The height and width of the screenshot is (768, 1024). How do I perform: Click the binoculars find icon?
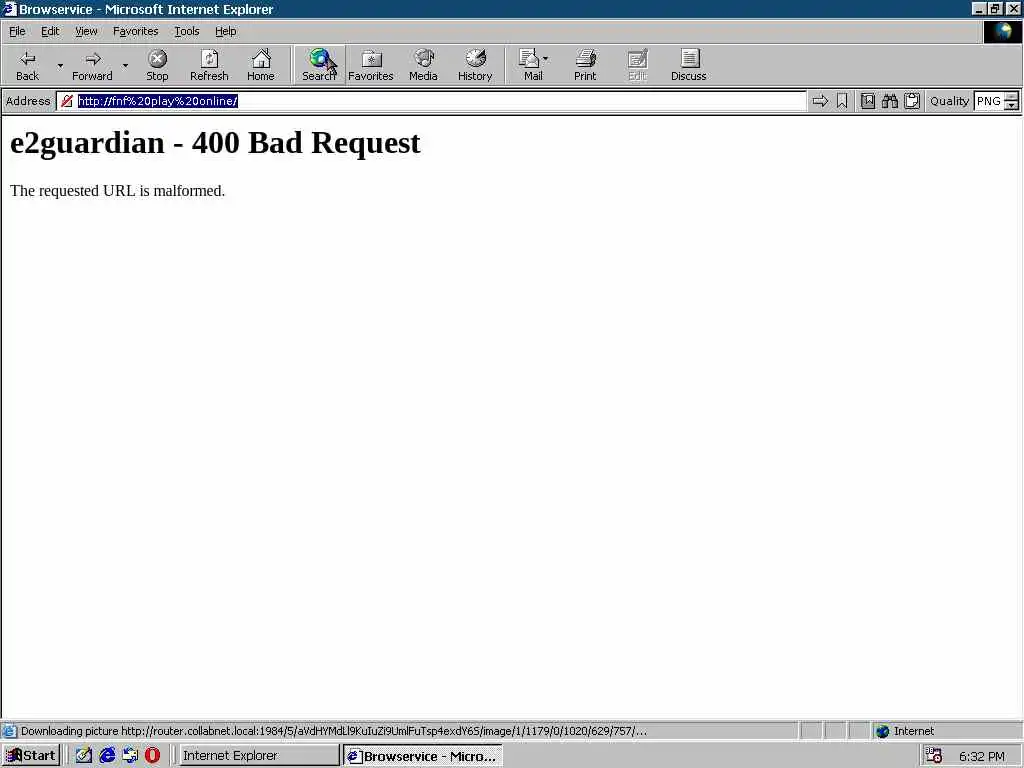point(889,101)
